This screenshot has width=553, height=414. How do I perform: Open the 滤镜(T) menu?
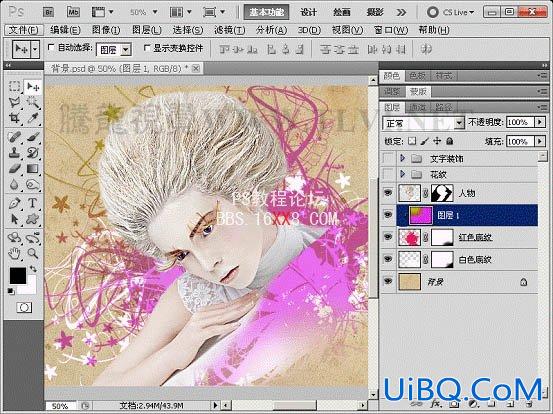(230, 30)
